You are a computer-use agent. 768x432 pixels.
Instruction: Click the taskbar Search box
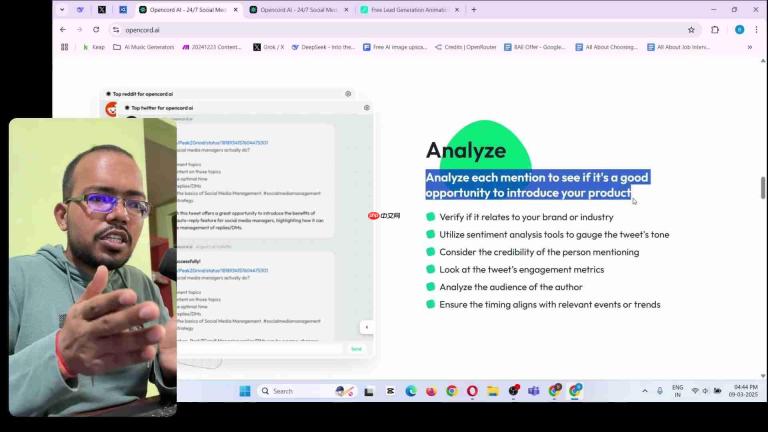click(x=294, y=391)
